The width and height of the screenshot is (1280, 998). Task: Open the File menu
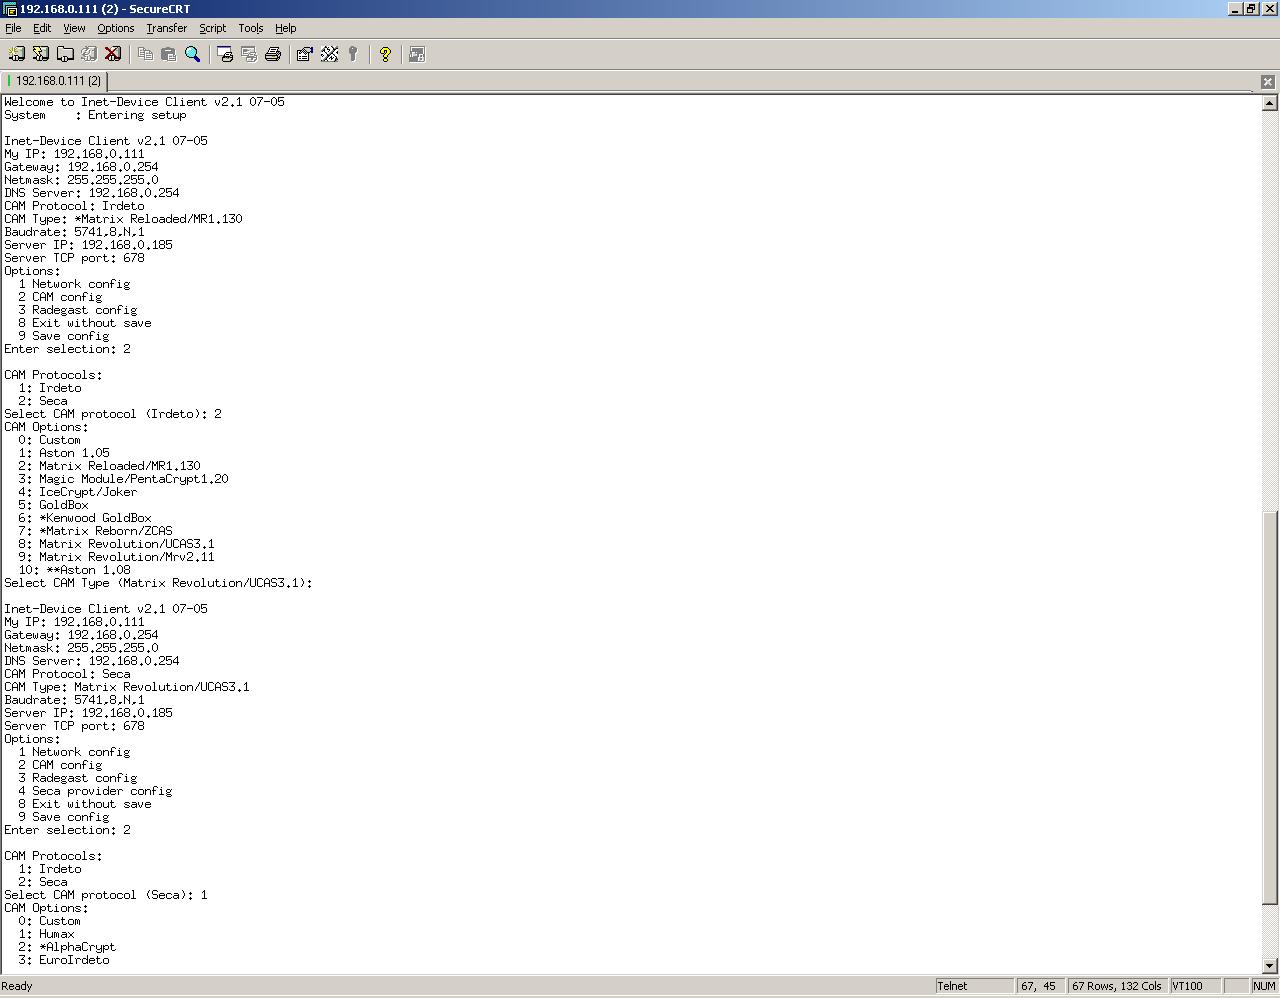pos(13,28)
